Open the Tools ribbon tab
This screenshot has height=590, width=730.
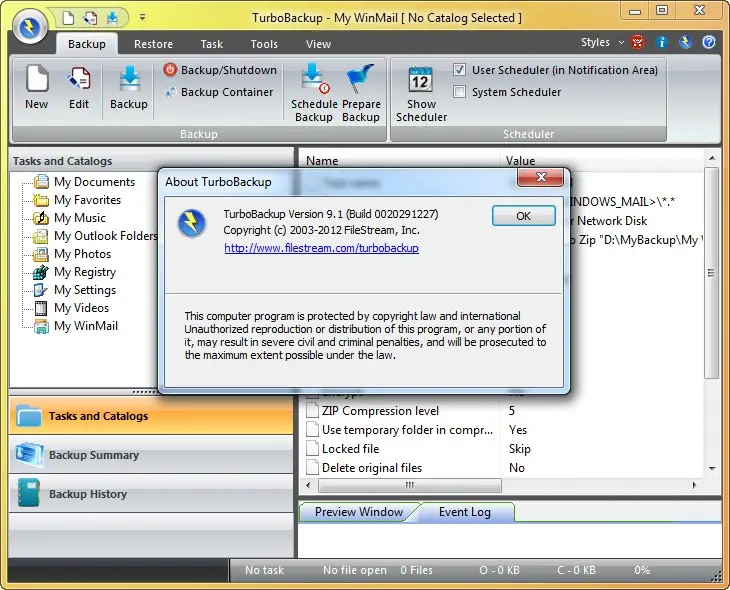coord(264,44)
